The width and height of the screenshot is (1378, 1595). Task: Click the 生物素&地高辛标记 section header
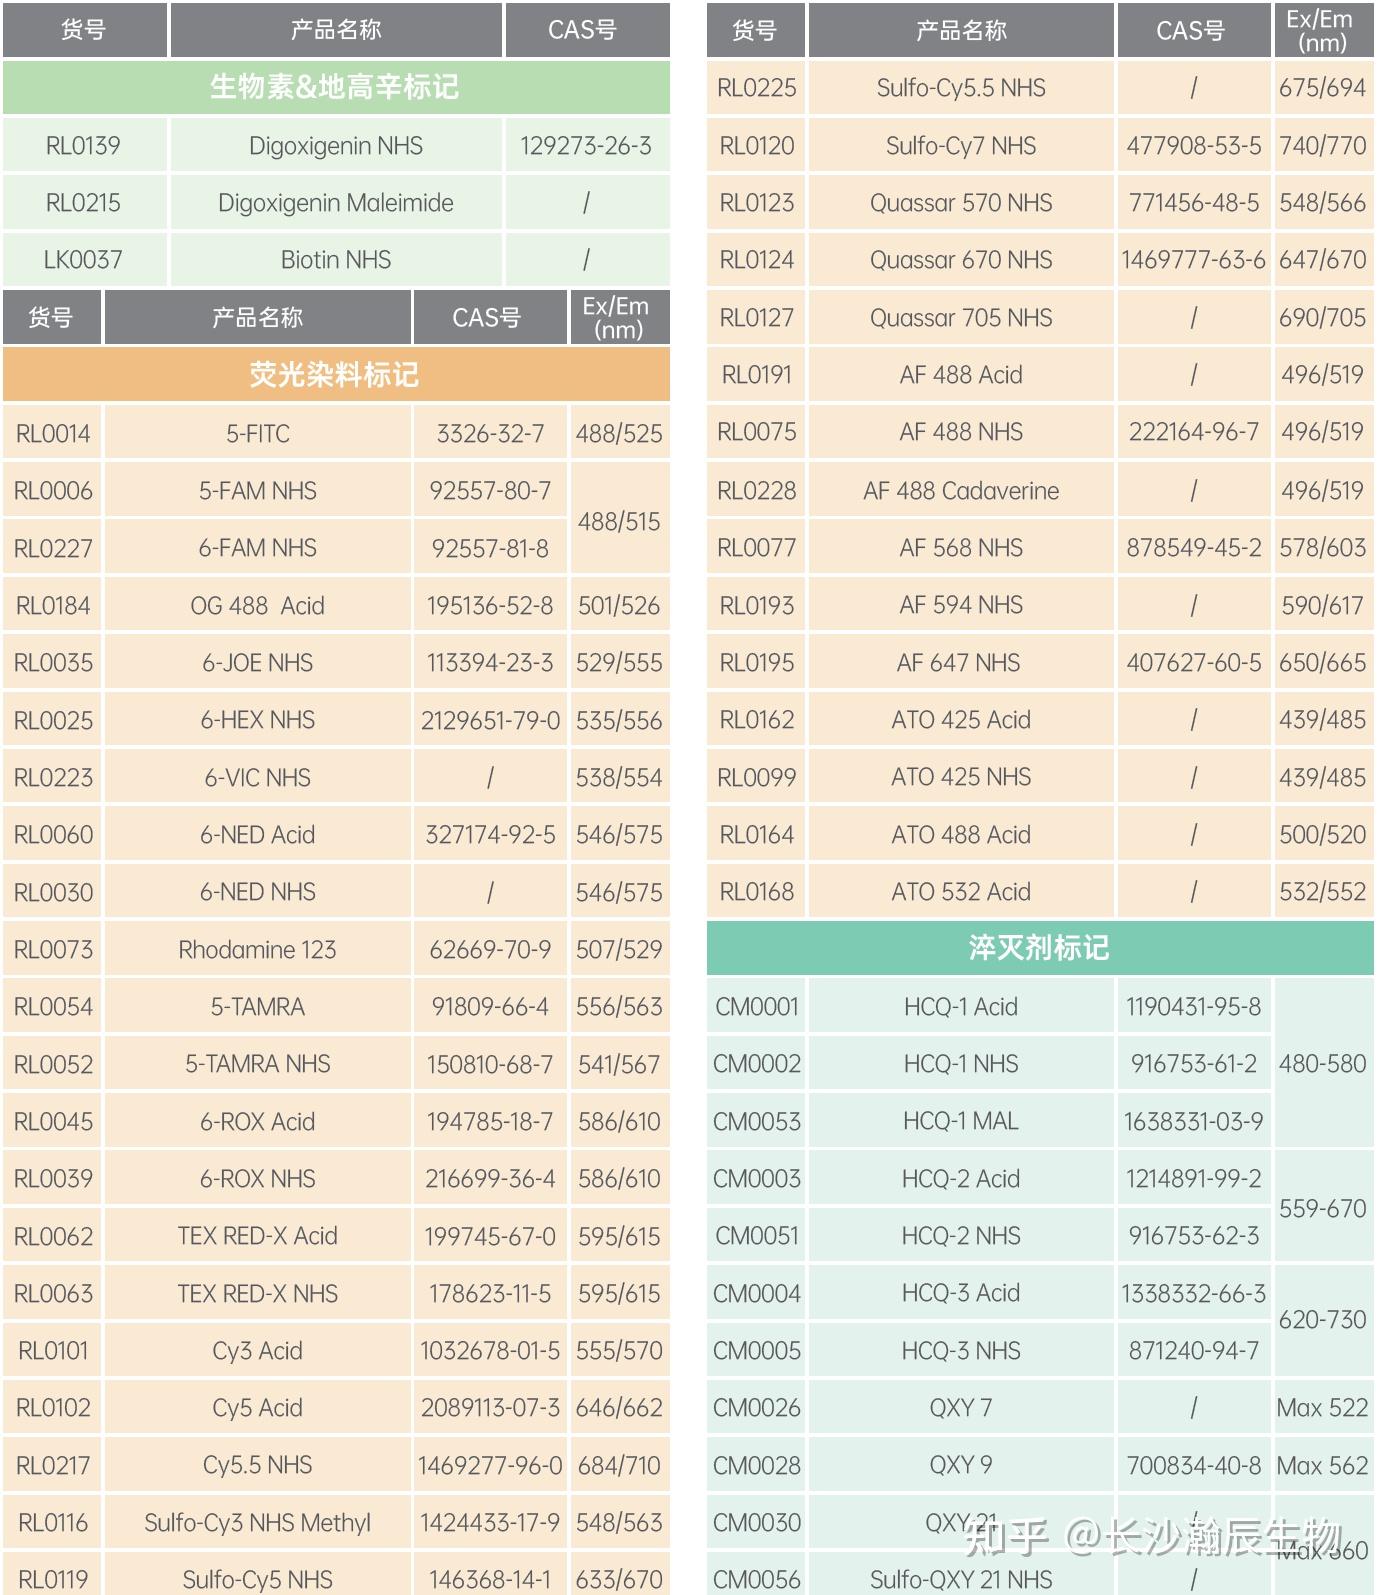335,87
